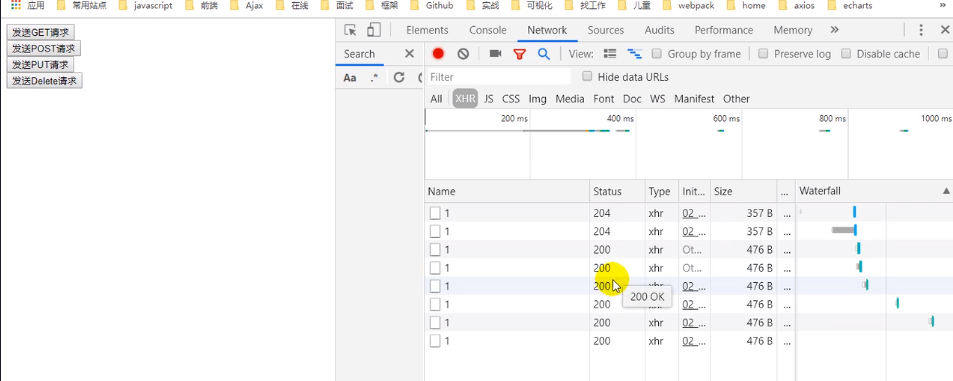Viewport: 953px width, 381px height.
Task: Select the Network tab
Action: [x=547, y=30]
